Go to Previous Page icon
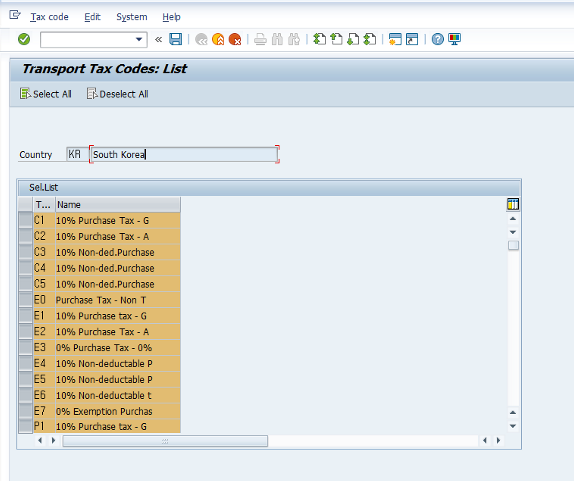This screenshot has width=574, height=481. pos(336,39)
